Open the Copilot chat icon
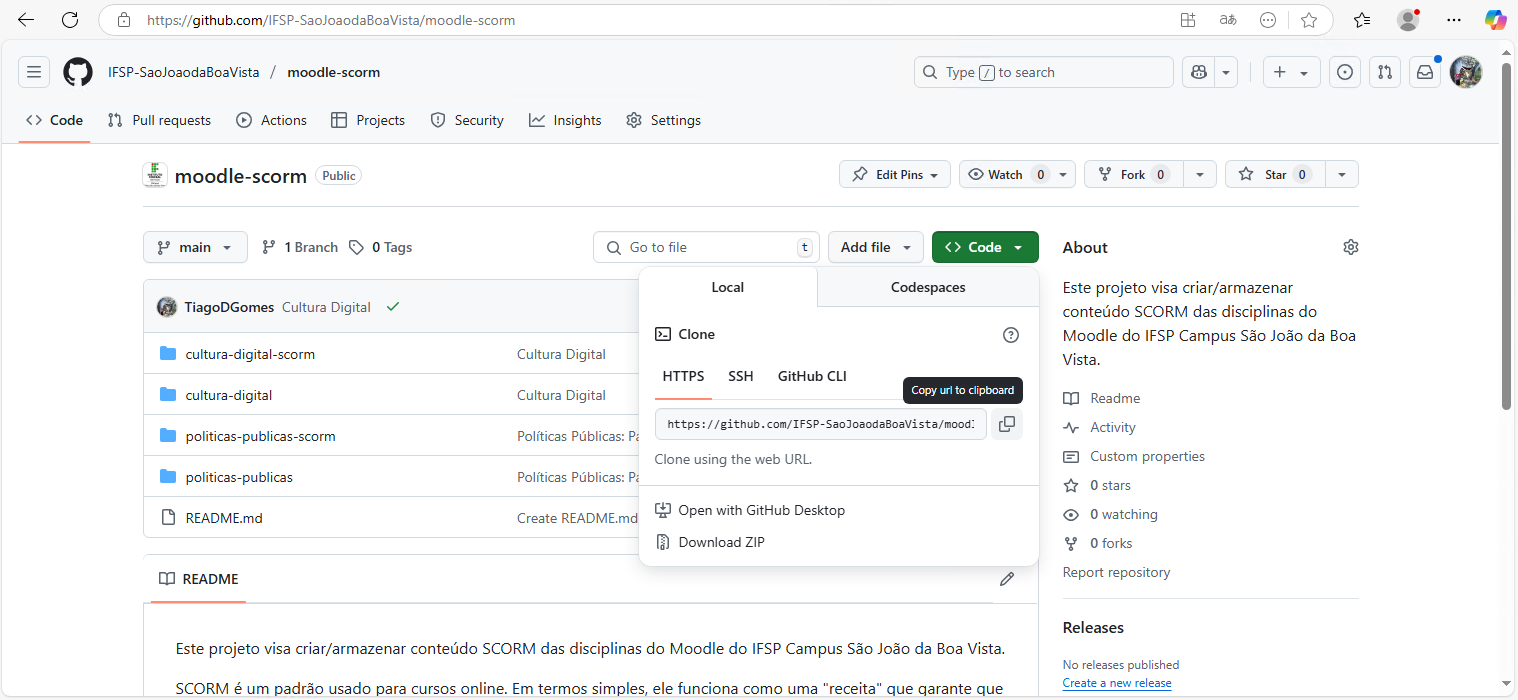This screenshot has width=1518, height=700. click(1197, 72)
